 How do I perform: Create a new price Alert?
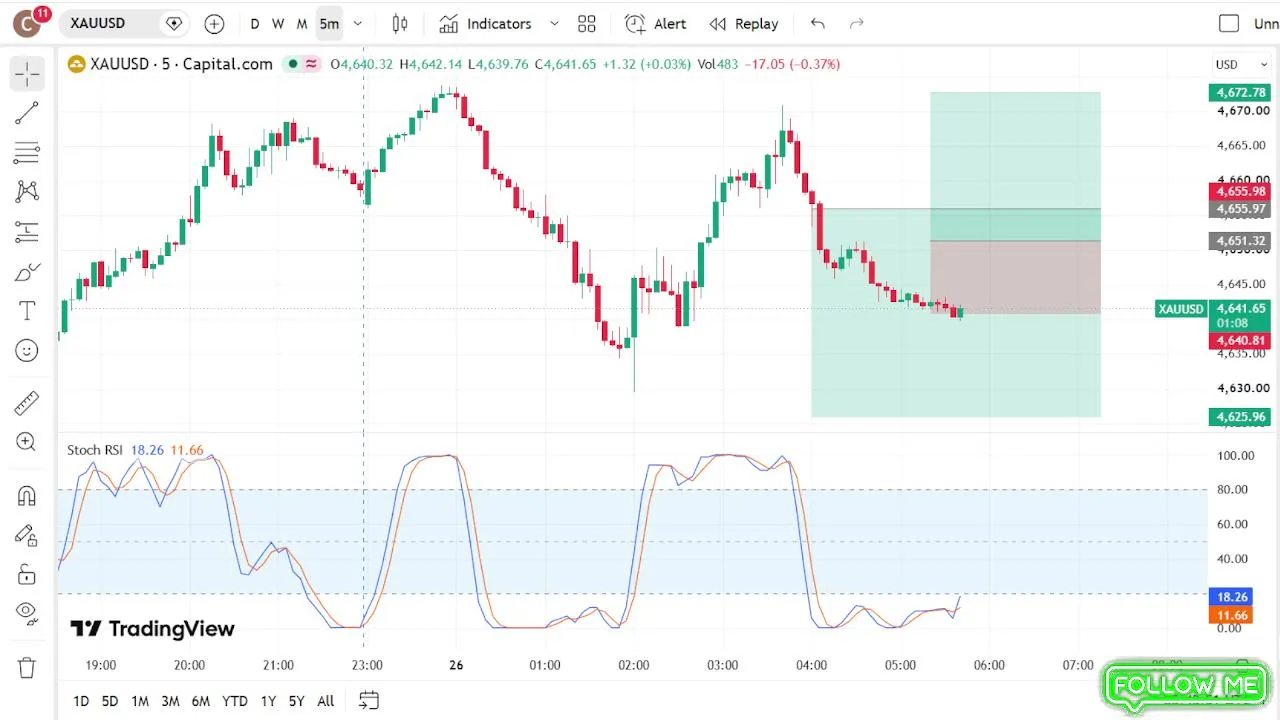[x=656, y=23]
